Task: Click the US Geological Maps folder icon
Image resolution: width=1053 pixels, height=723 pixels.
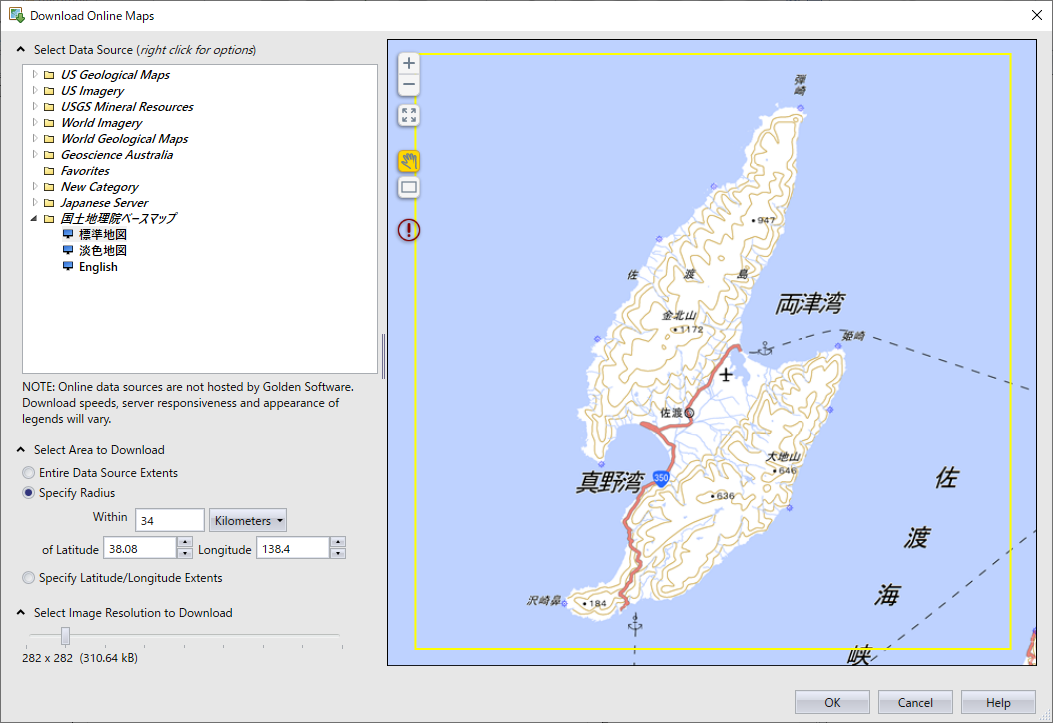Action: [x=49, y=75]
